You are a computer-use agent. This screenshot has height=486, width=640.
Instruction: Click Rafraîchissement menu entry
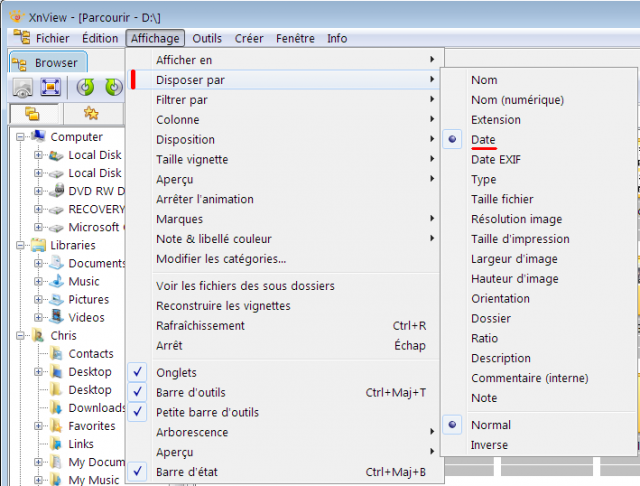(284, 325)
